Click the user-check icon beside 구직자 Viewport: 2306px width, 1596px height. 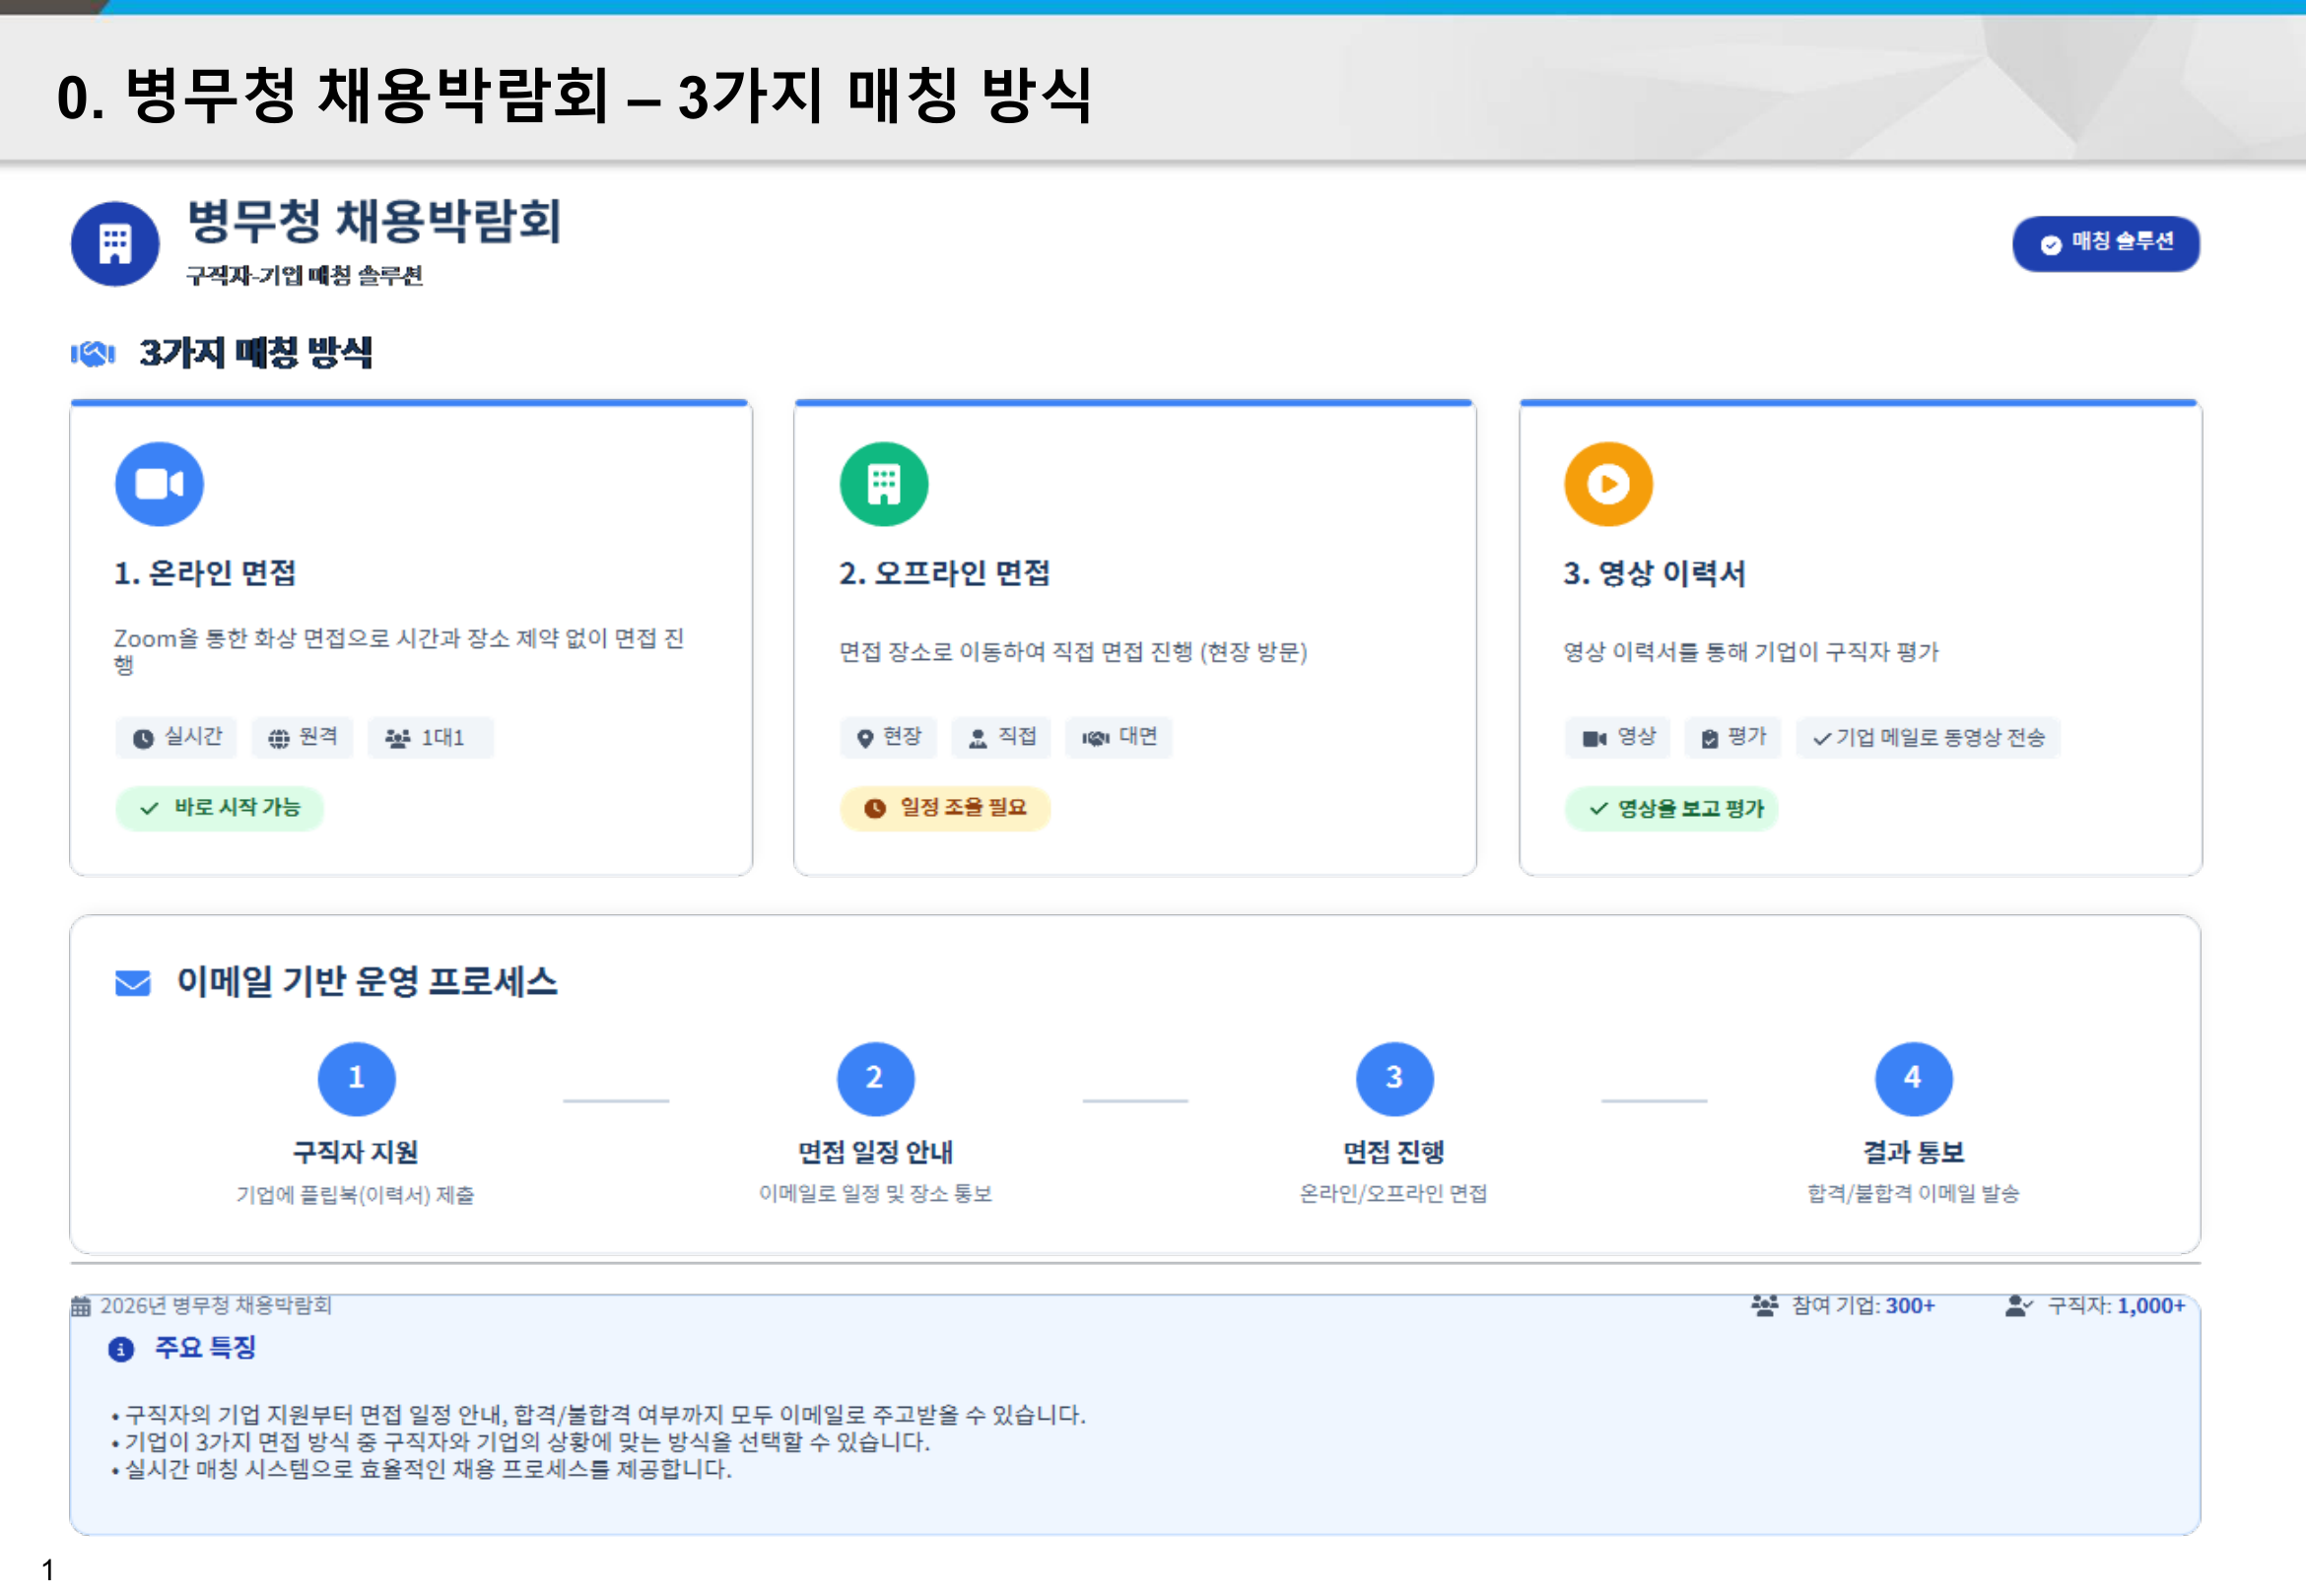pos(2019,1305)
